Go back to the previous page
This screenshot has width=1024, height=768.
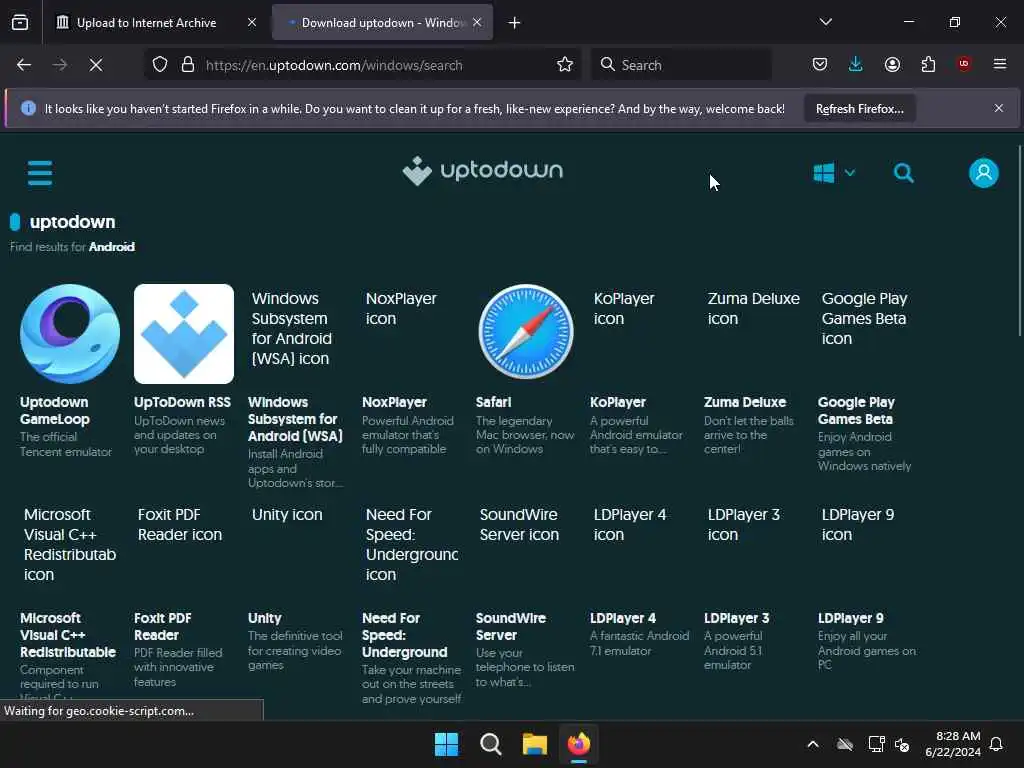coord(24,65)
